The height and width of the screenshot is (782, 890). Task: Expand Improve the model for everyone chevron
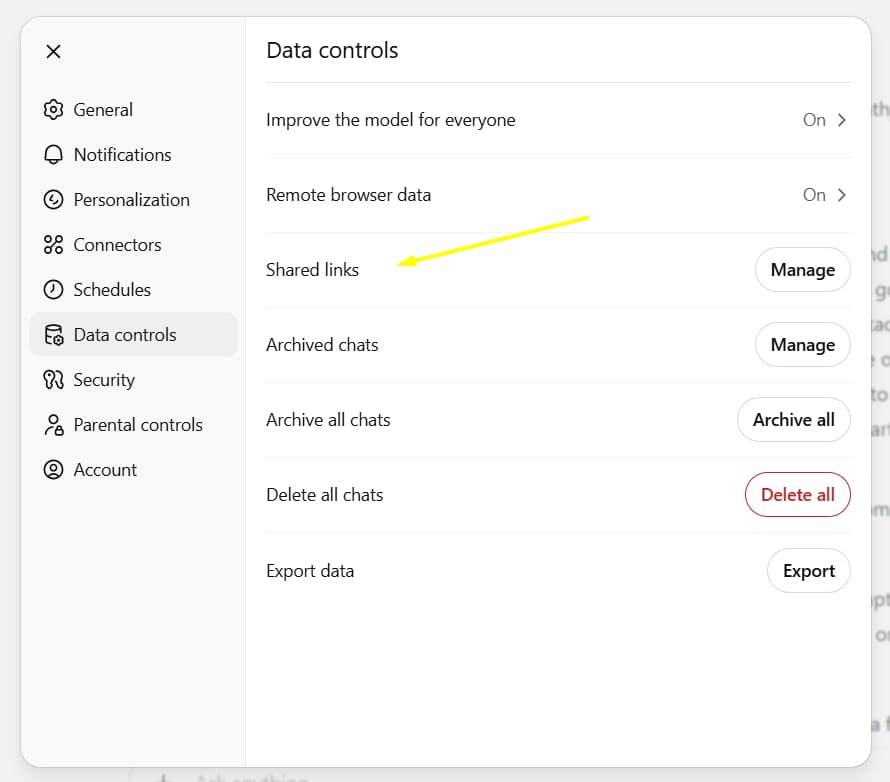point(842,120)
